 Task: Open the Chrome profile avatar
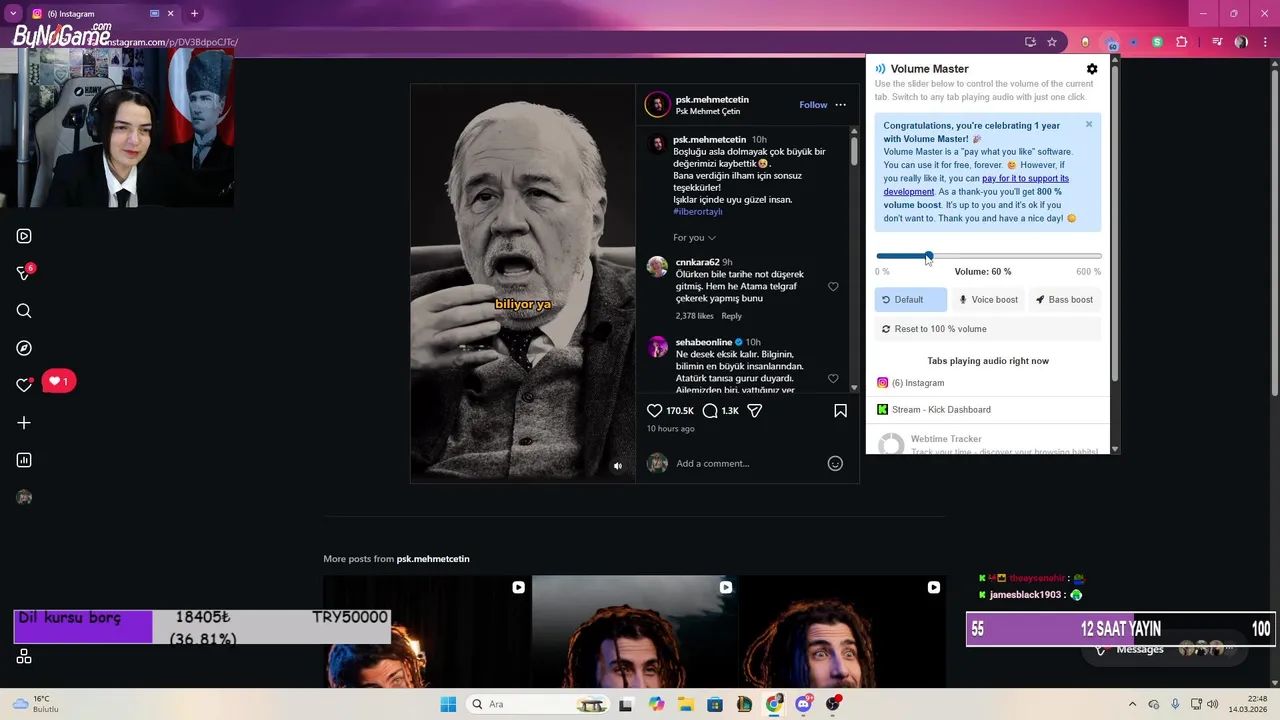pyautogui.click(x=1241, y=42)
